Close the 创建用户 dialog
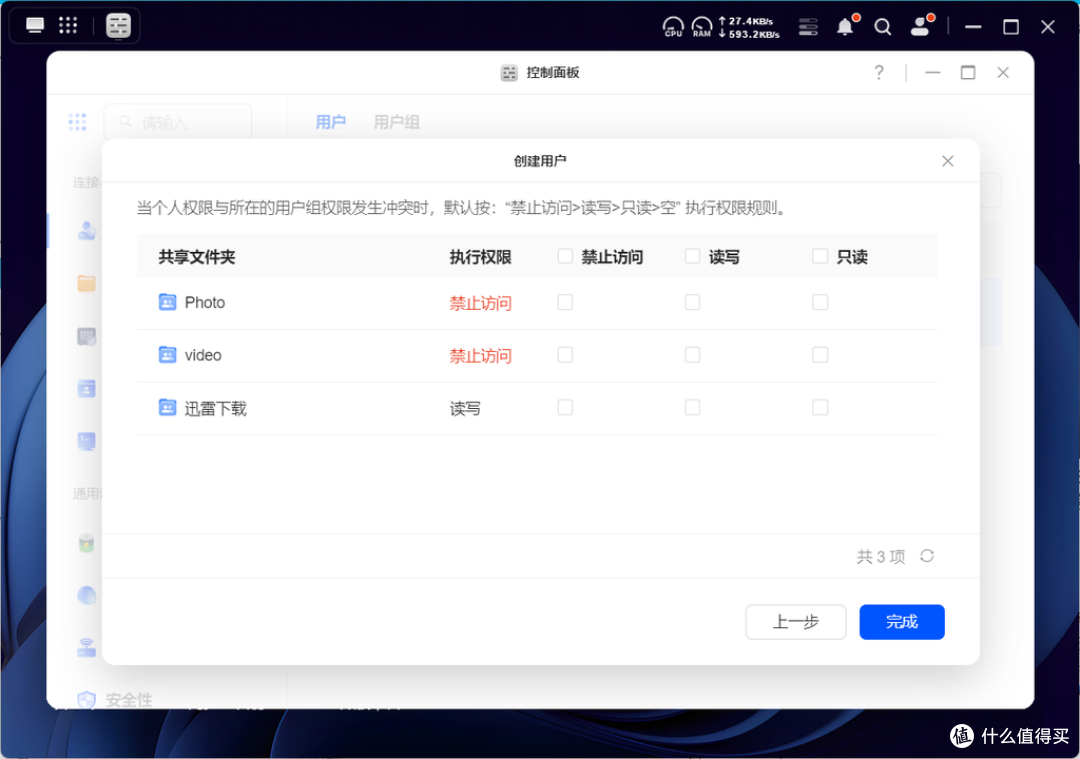The image size is (1080, 759). point(948,160)
